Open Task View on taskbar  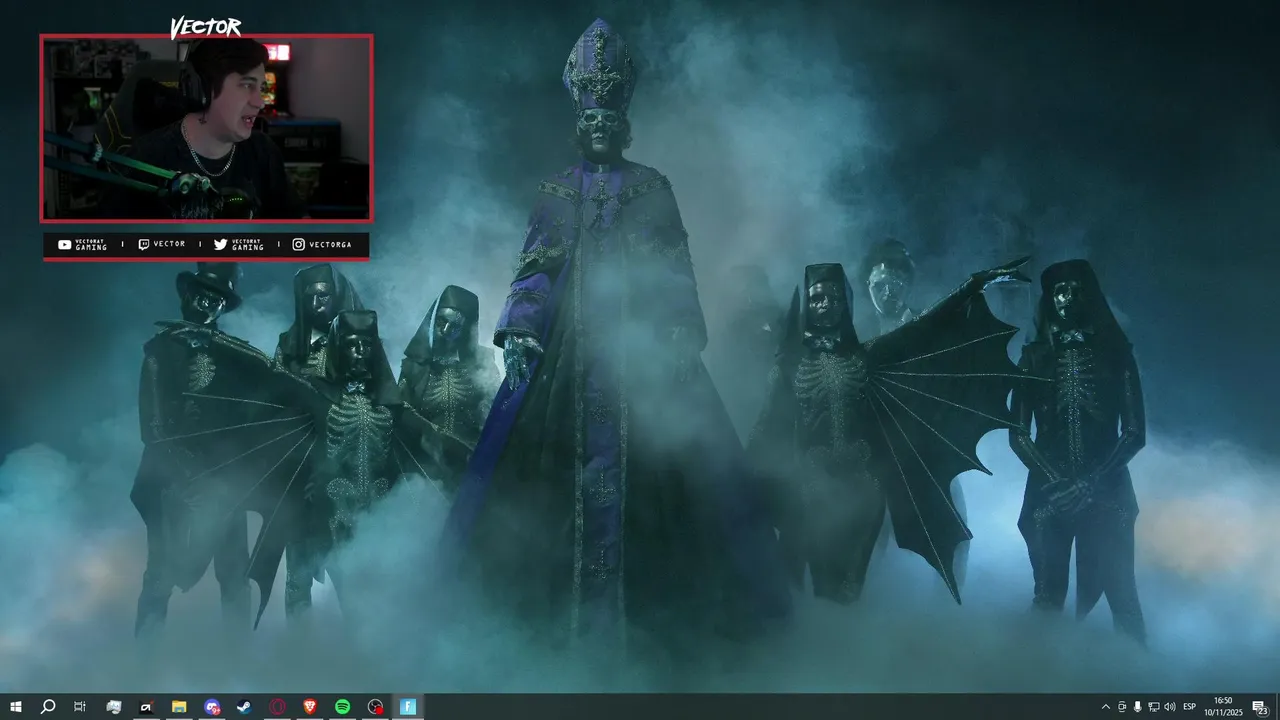coord(80,707)
